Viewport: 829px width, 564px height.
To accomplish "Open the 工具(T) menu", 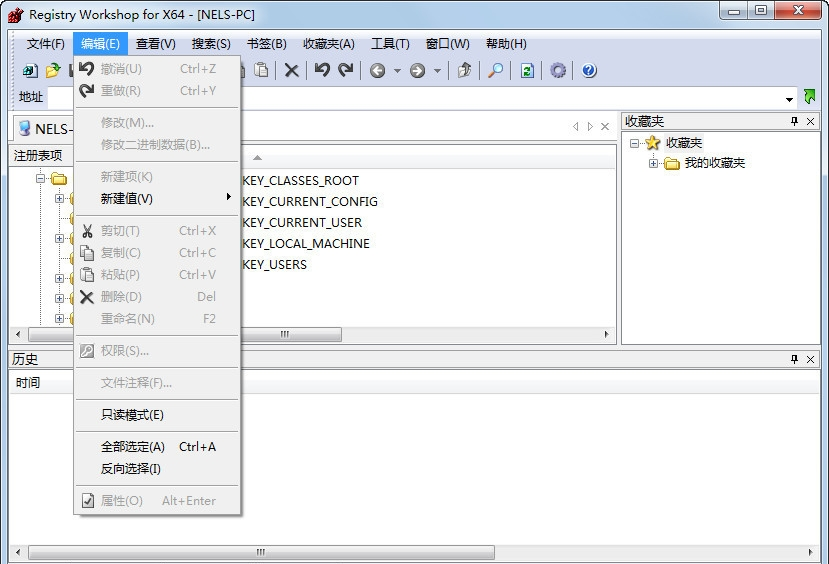I will (390, 44).
